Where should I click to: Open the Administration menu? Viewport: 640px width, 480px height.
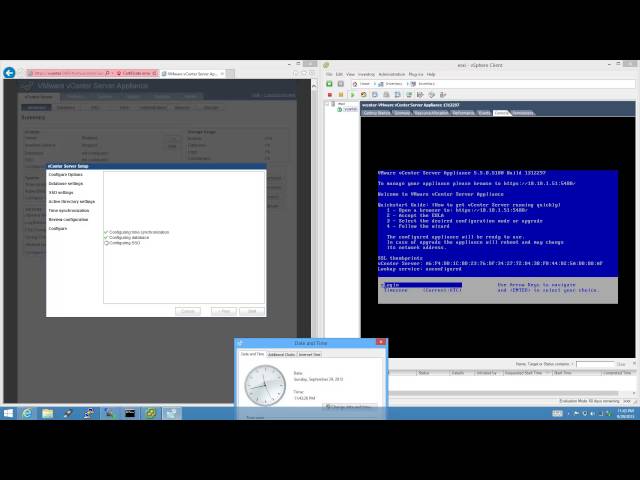click(392, 74)
